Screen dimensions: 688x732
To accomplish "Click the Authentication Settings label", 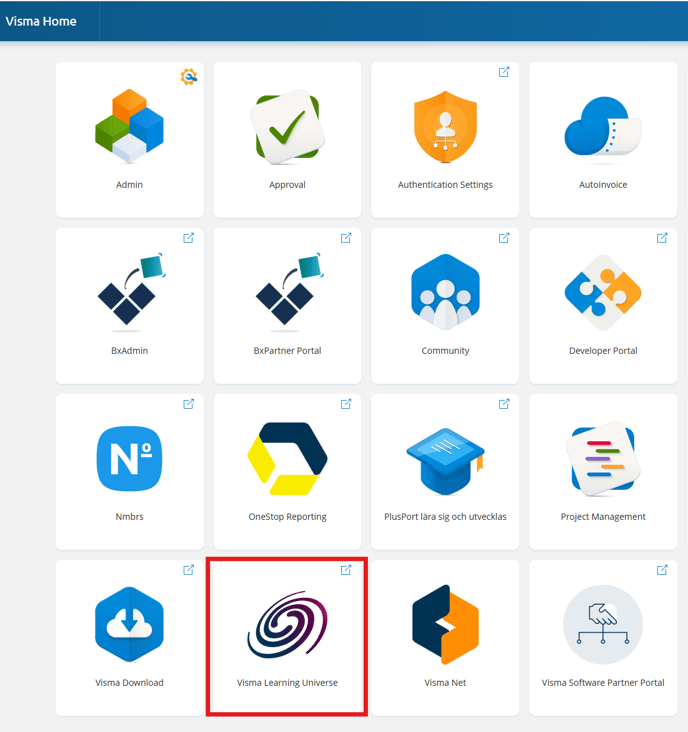I will click(445, 184).
